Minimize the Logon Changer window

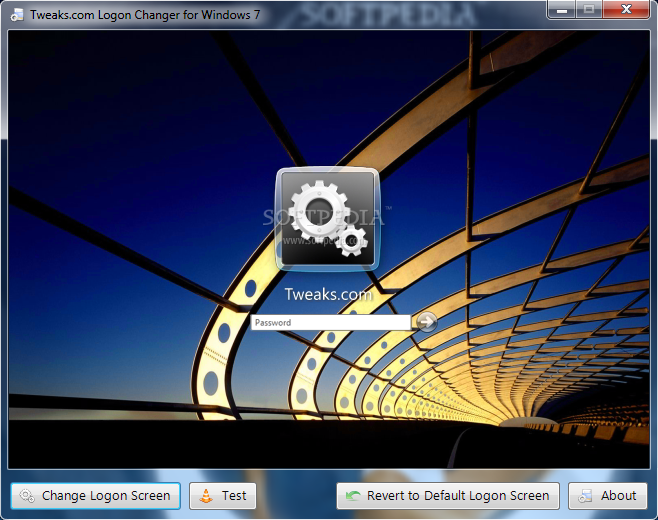point(561,9)
